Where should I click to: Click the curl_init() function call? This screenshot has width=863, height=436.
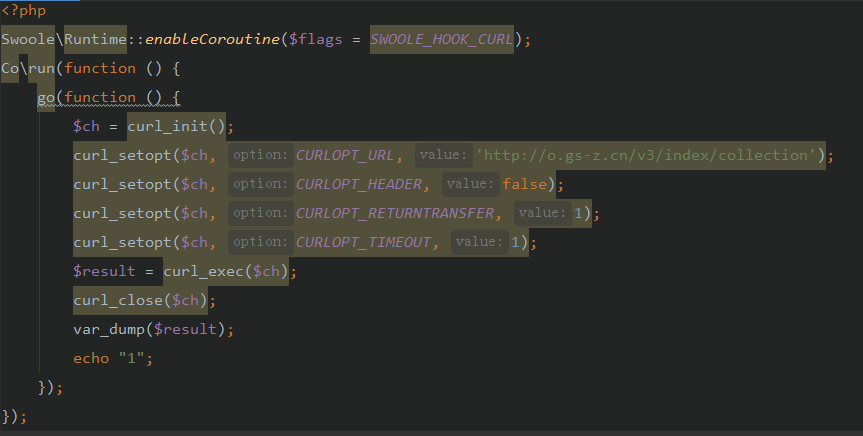click(177, 126)
